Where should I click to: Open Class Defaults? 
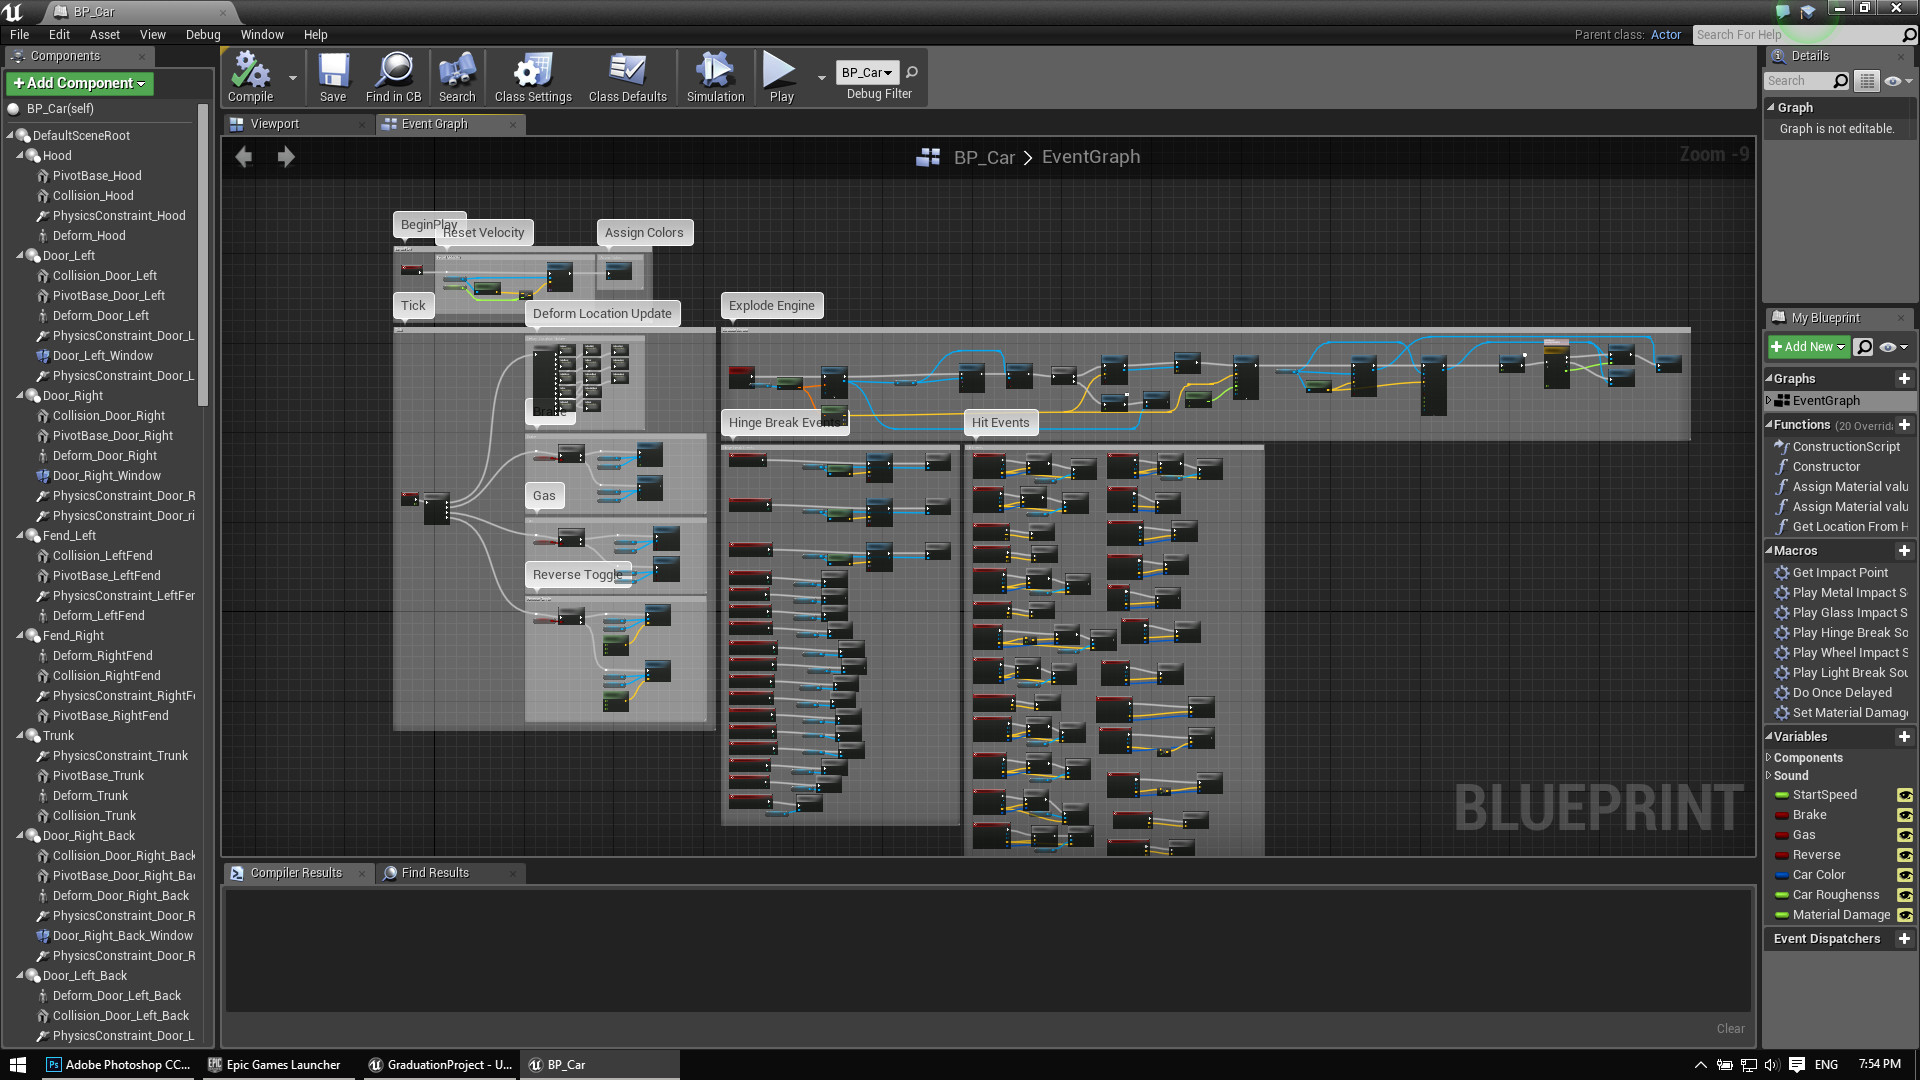[x=627, y=77]
